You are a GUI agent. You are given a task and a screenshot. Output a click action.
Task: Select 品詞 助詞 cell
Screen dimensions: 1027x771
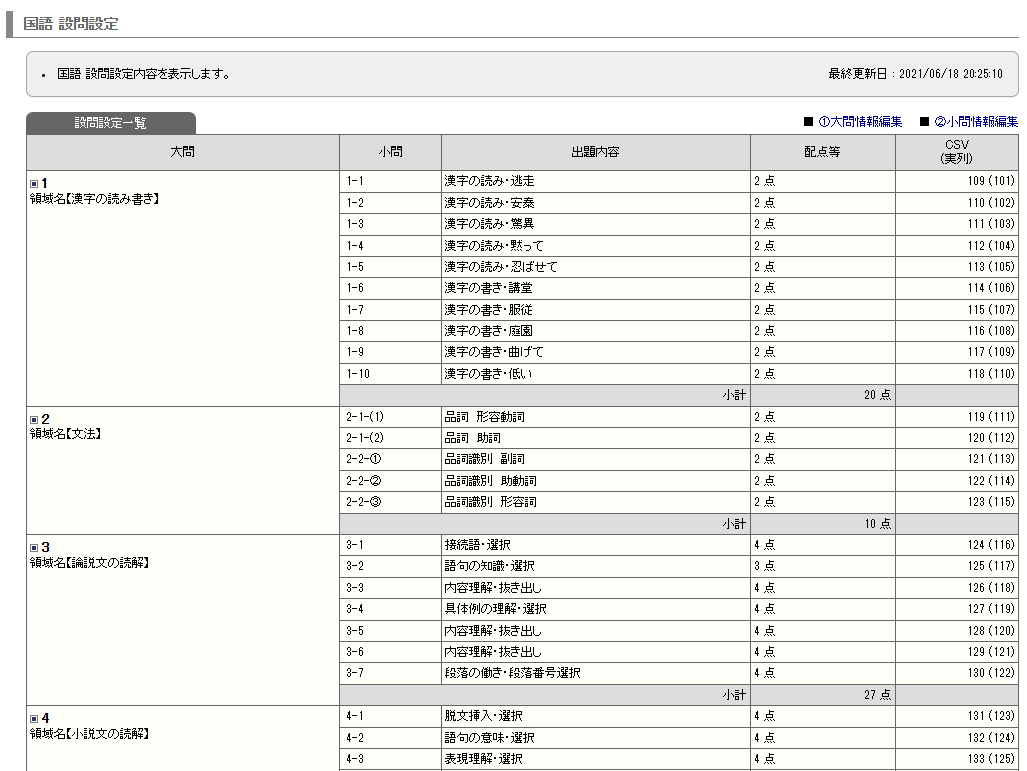pos(595,438)
